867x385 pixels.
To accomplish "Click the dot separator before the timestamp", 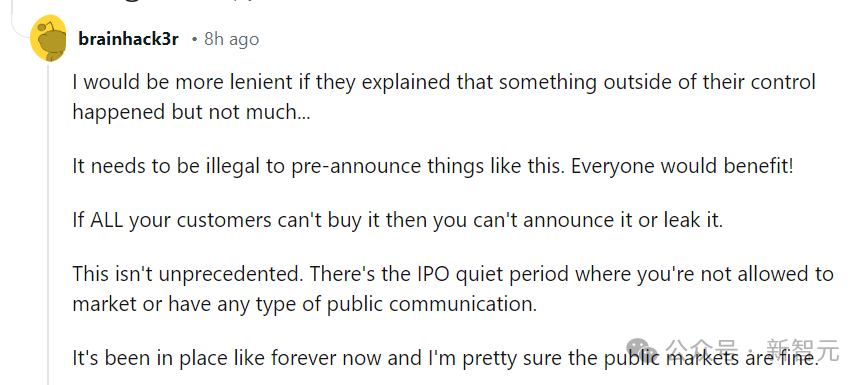I will [x=194, y=40].
